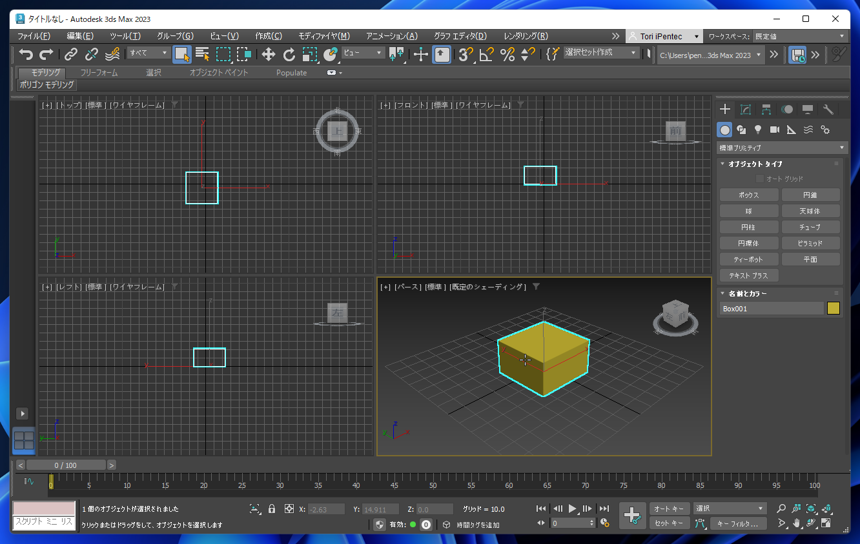Click the テキスト プラス button
860x544 pixels.
coord(749,275)
